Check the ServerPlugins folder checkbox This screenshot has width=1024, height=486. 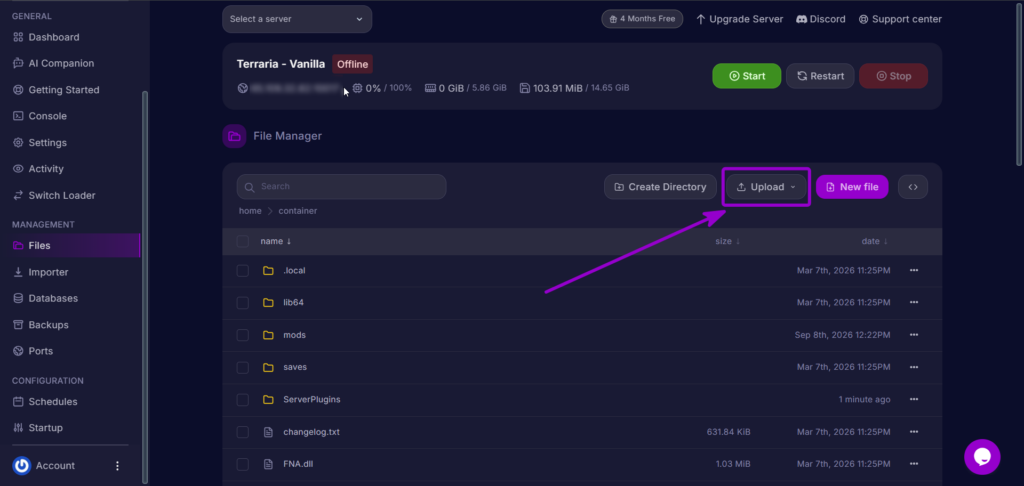(243, 399)
